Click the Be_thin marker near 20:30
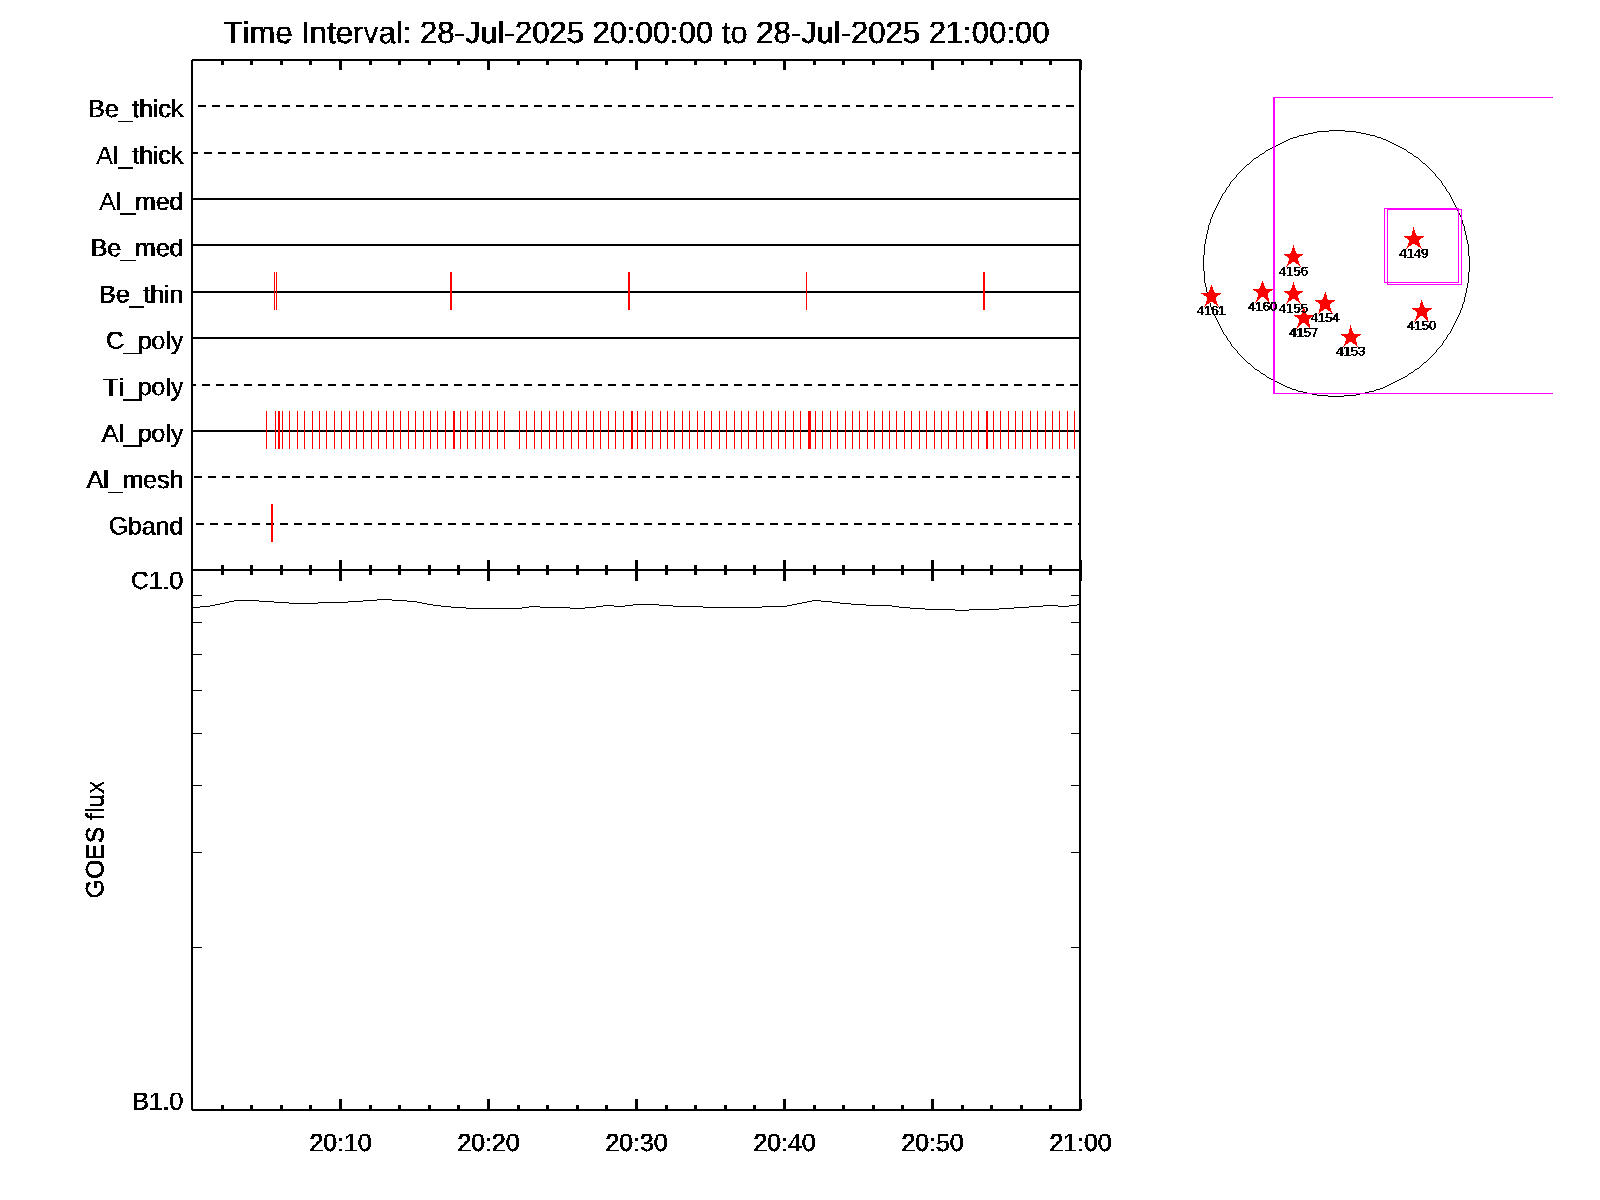1600x1200 pixels. pyautogui.click(x=629, y=291)
